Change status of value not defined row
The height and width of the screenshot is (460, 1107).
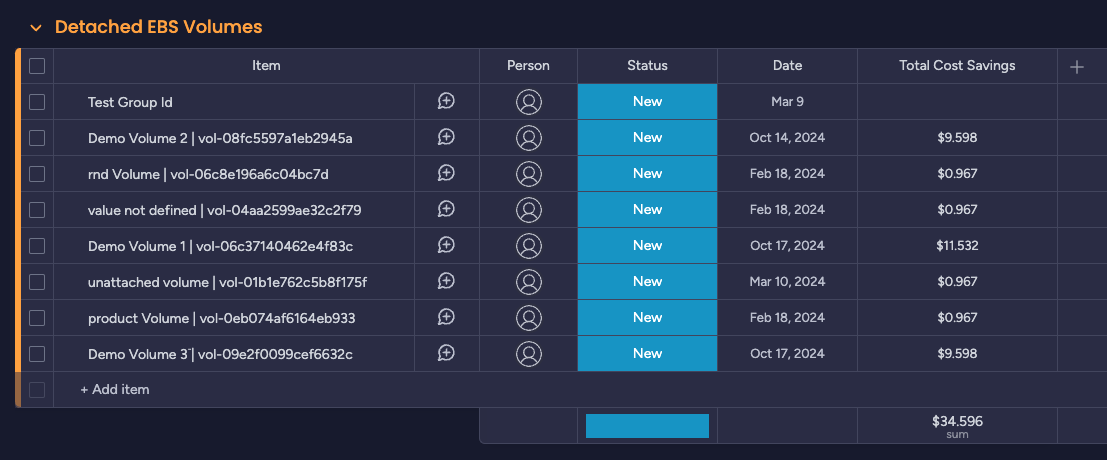point(647,210)
